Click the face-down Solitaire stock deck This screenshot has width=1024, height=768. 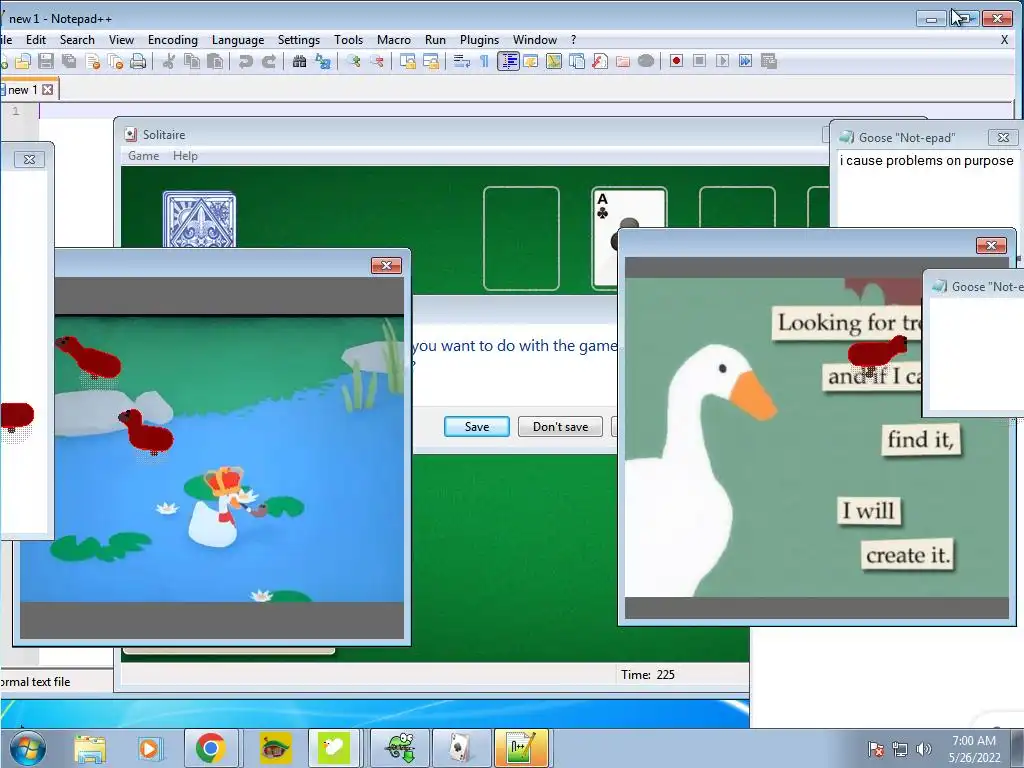click(x=199, y=219)
